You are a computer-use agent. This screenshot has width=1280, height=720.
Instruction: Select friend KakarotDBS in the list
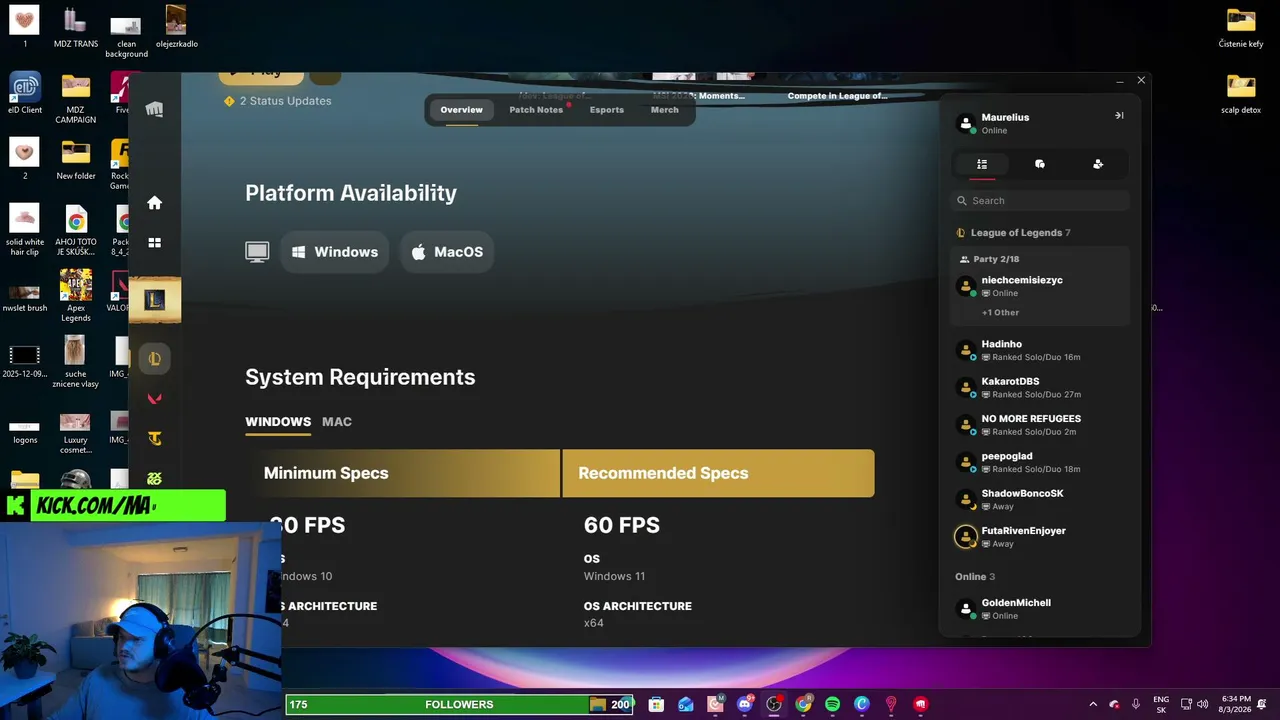[x=1040, y=387]
